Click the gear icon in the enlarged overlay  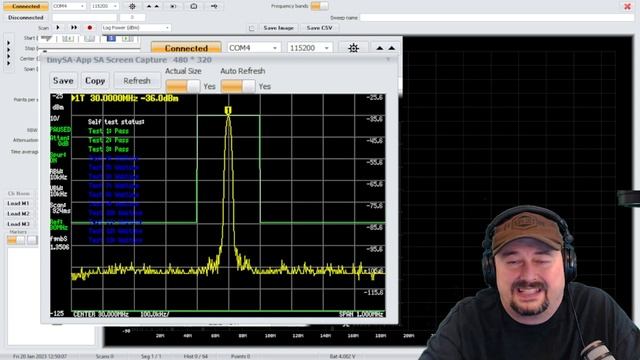click(353, 48)
